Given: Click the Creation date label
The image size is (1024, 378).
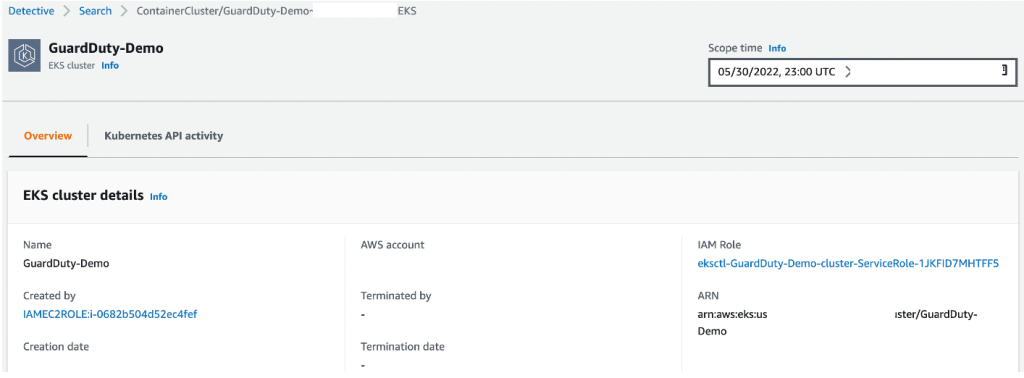Looking at the screenshot, I should click(56, 347).
